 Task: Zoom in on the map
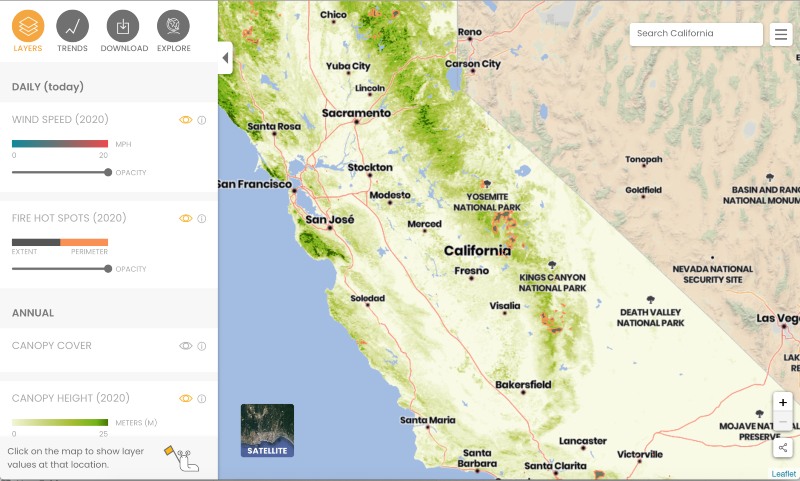click(782, 402)
